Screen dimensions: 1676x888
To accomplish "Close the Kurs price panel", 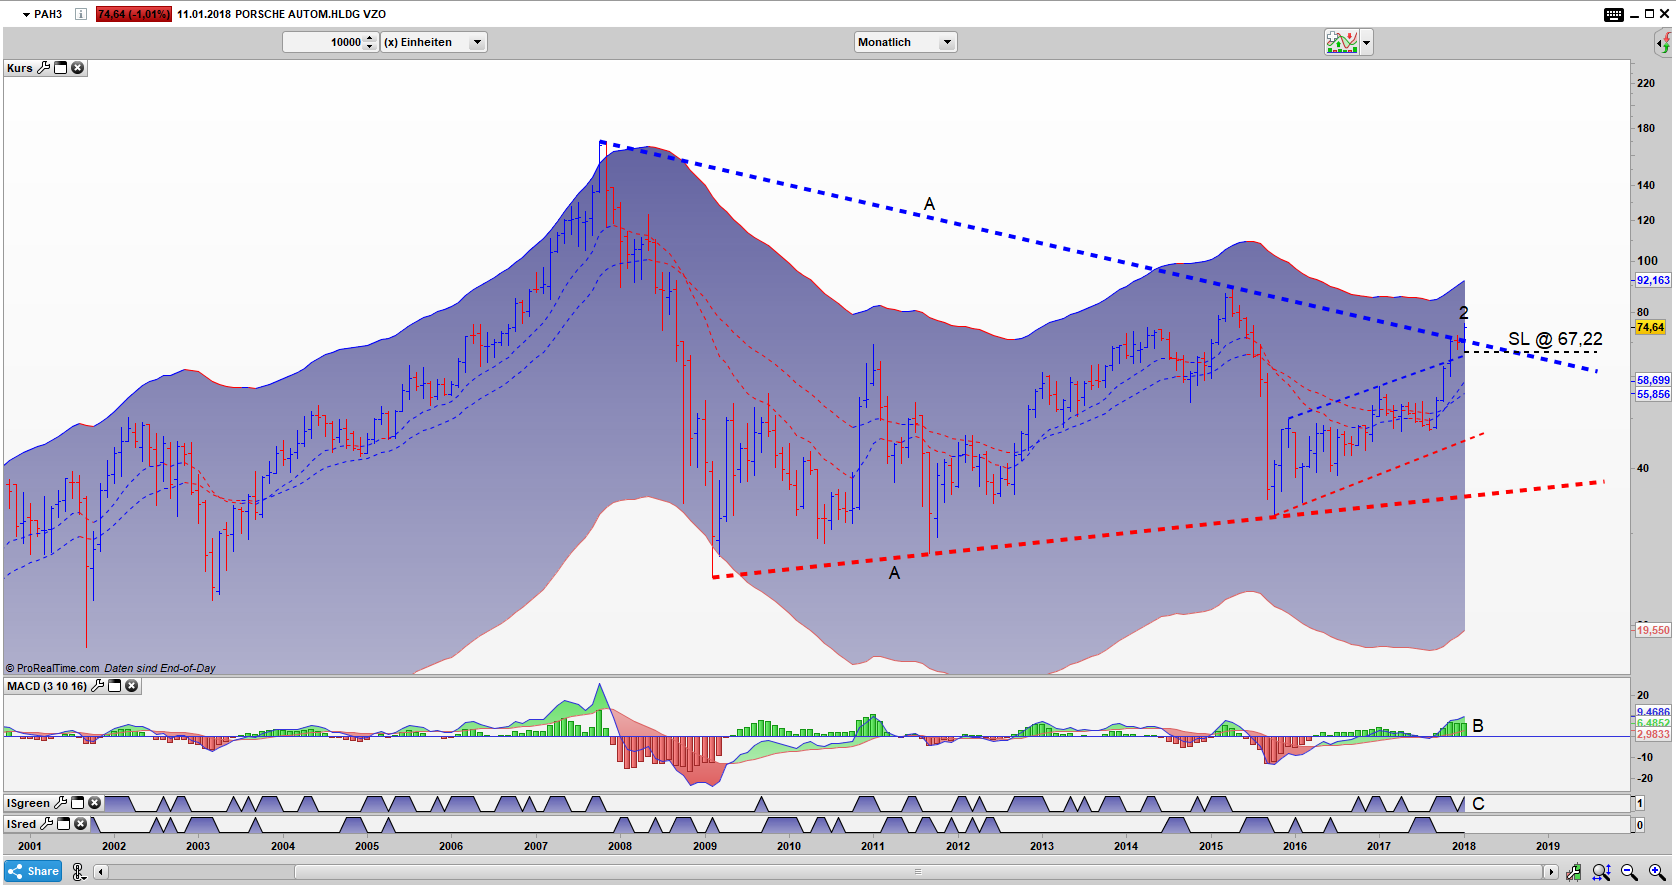I will pyautogui.click(x=78, y=68).
